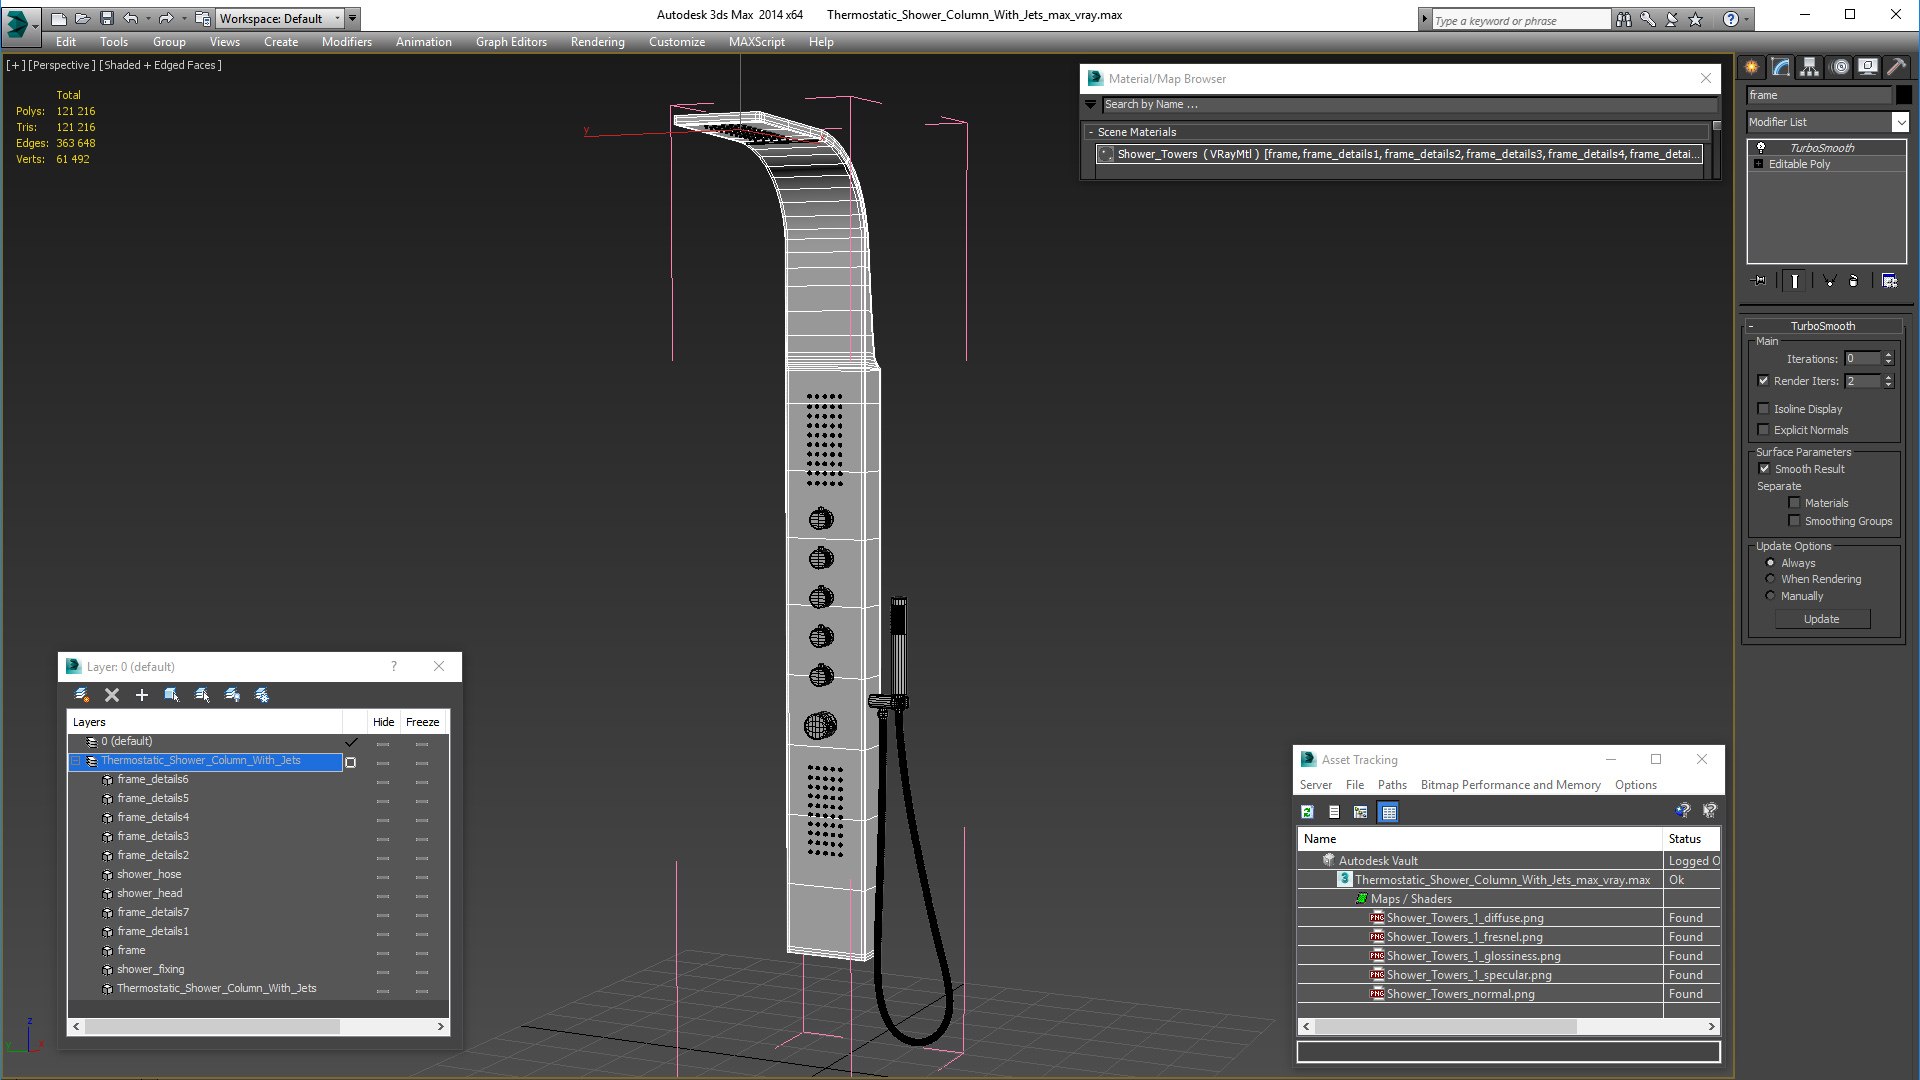This screenshot has height=1080, width=1920.
Task: Open the Rendering menu
Action: coord(597,42)
